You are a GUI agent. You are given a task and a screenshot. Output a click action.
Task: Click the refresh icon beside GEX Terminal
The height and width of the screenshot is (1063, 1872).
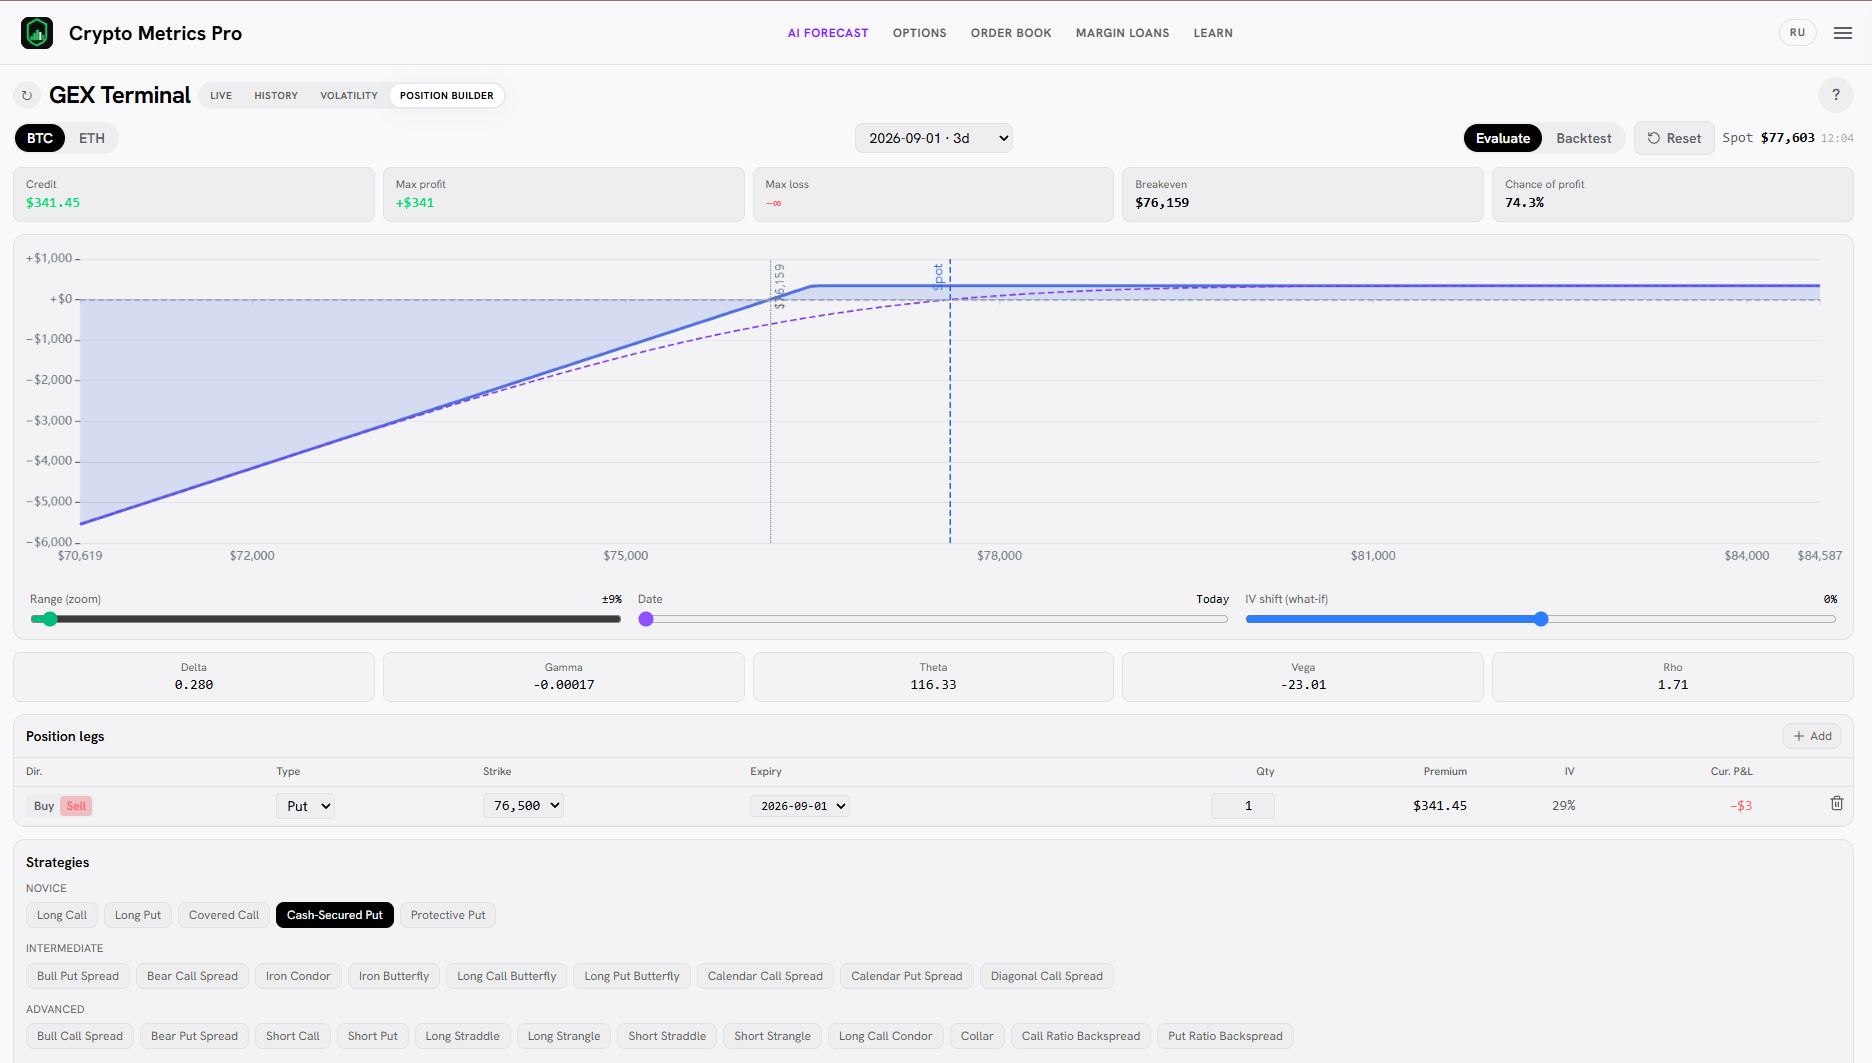point(27,96)
